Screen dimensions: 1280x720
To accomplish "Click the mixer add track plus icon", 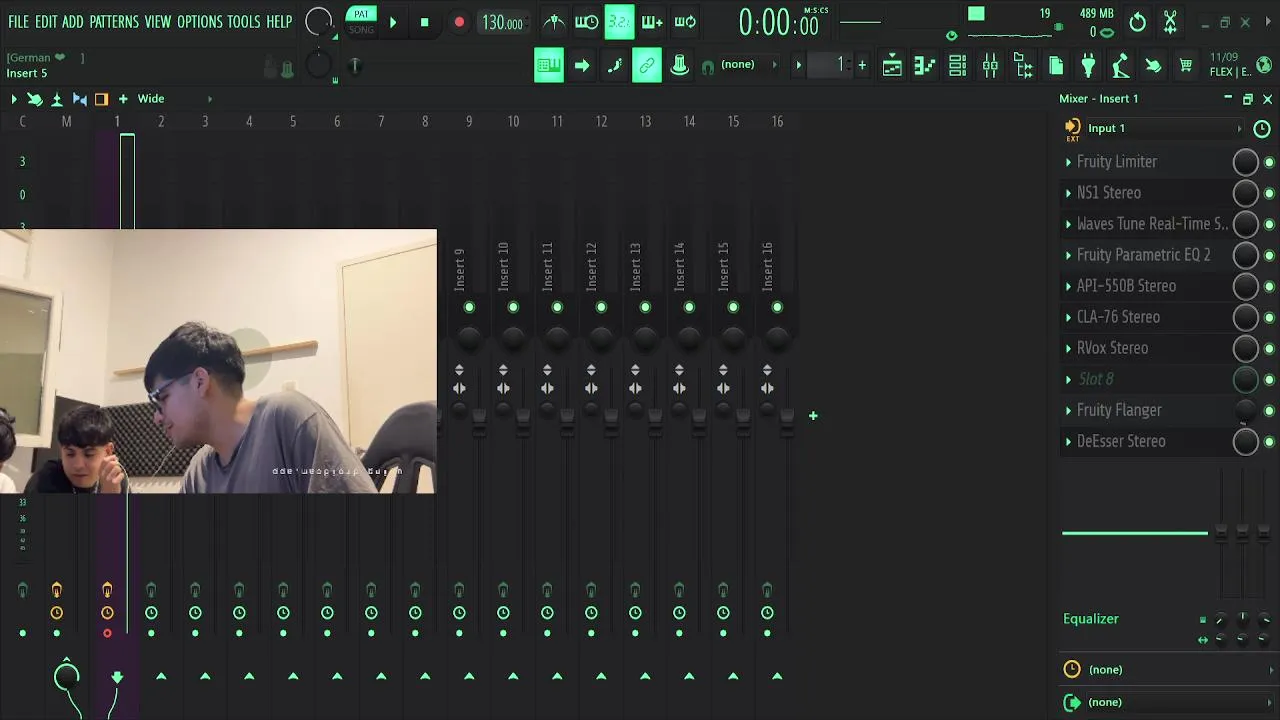I will [123, 99].
